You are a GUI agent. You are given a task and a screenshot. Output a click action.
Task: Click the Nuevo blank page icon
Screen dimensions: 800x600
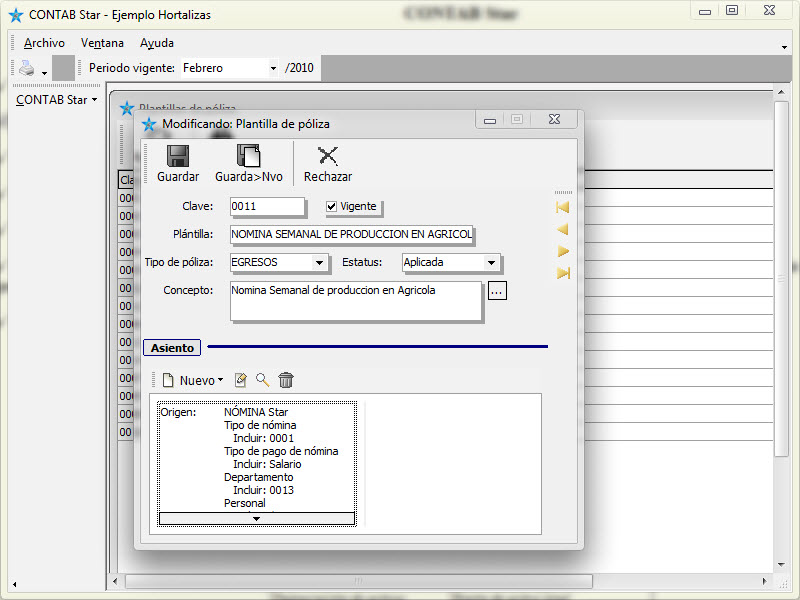168,380
